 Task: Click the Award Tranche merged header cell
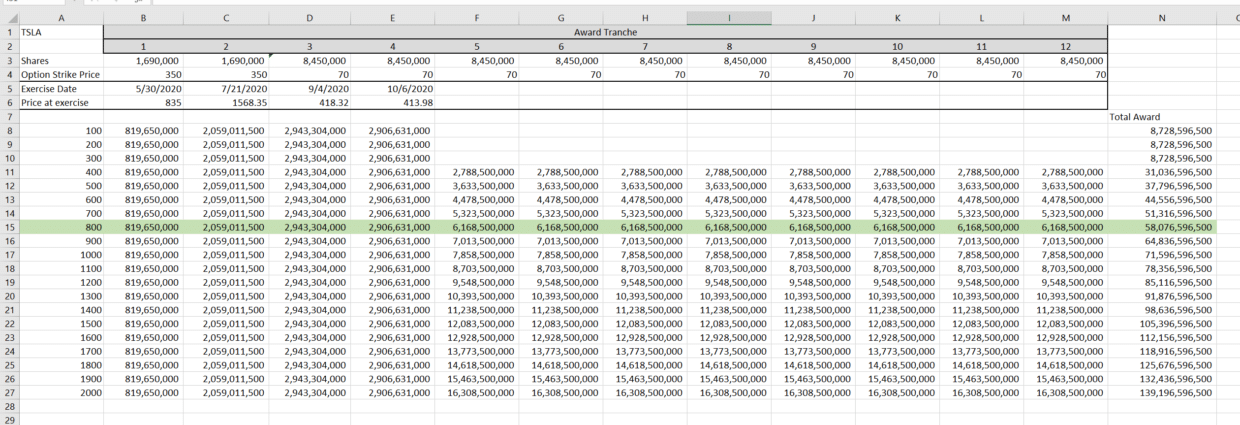coord(605,33)
